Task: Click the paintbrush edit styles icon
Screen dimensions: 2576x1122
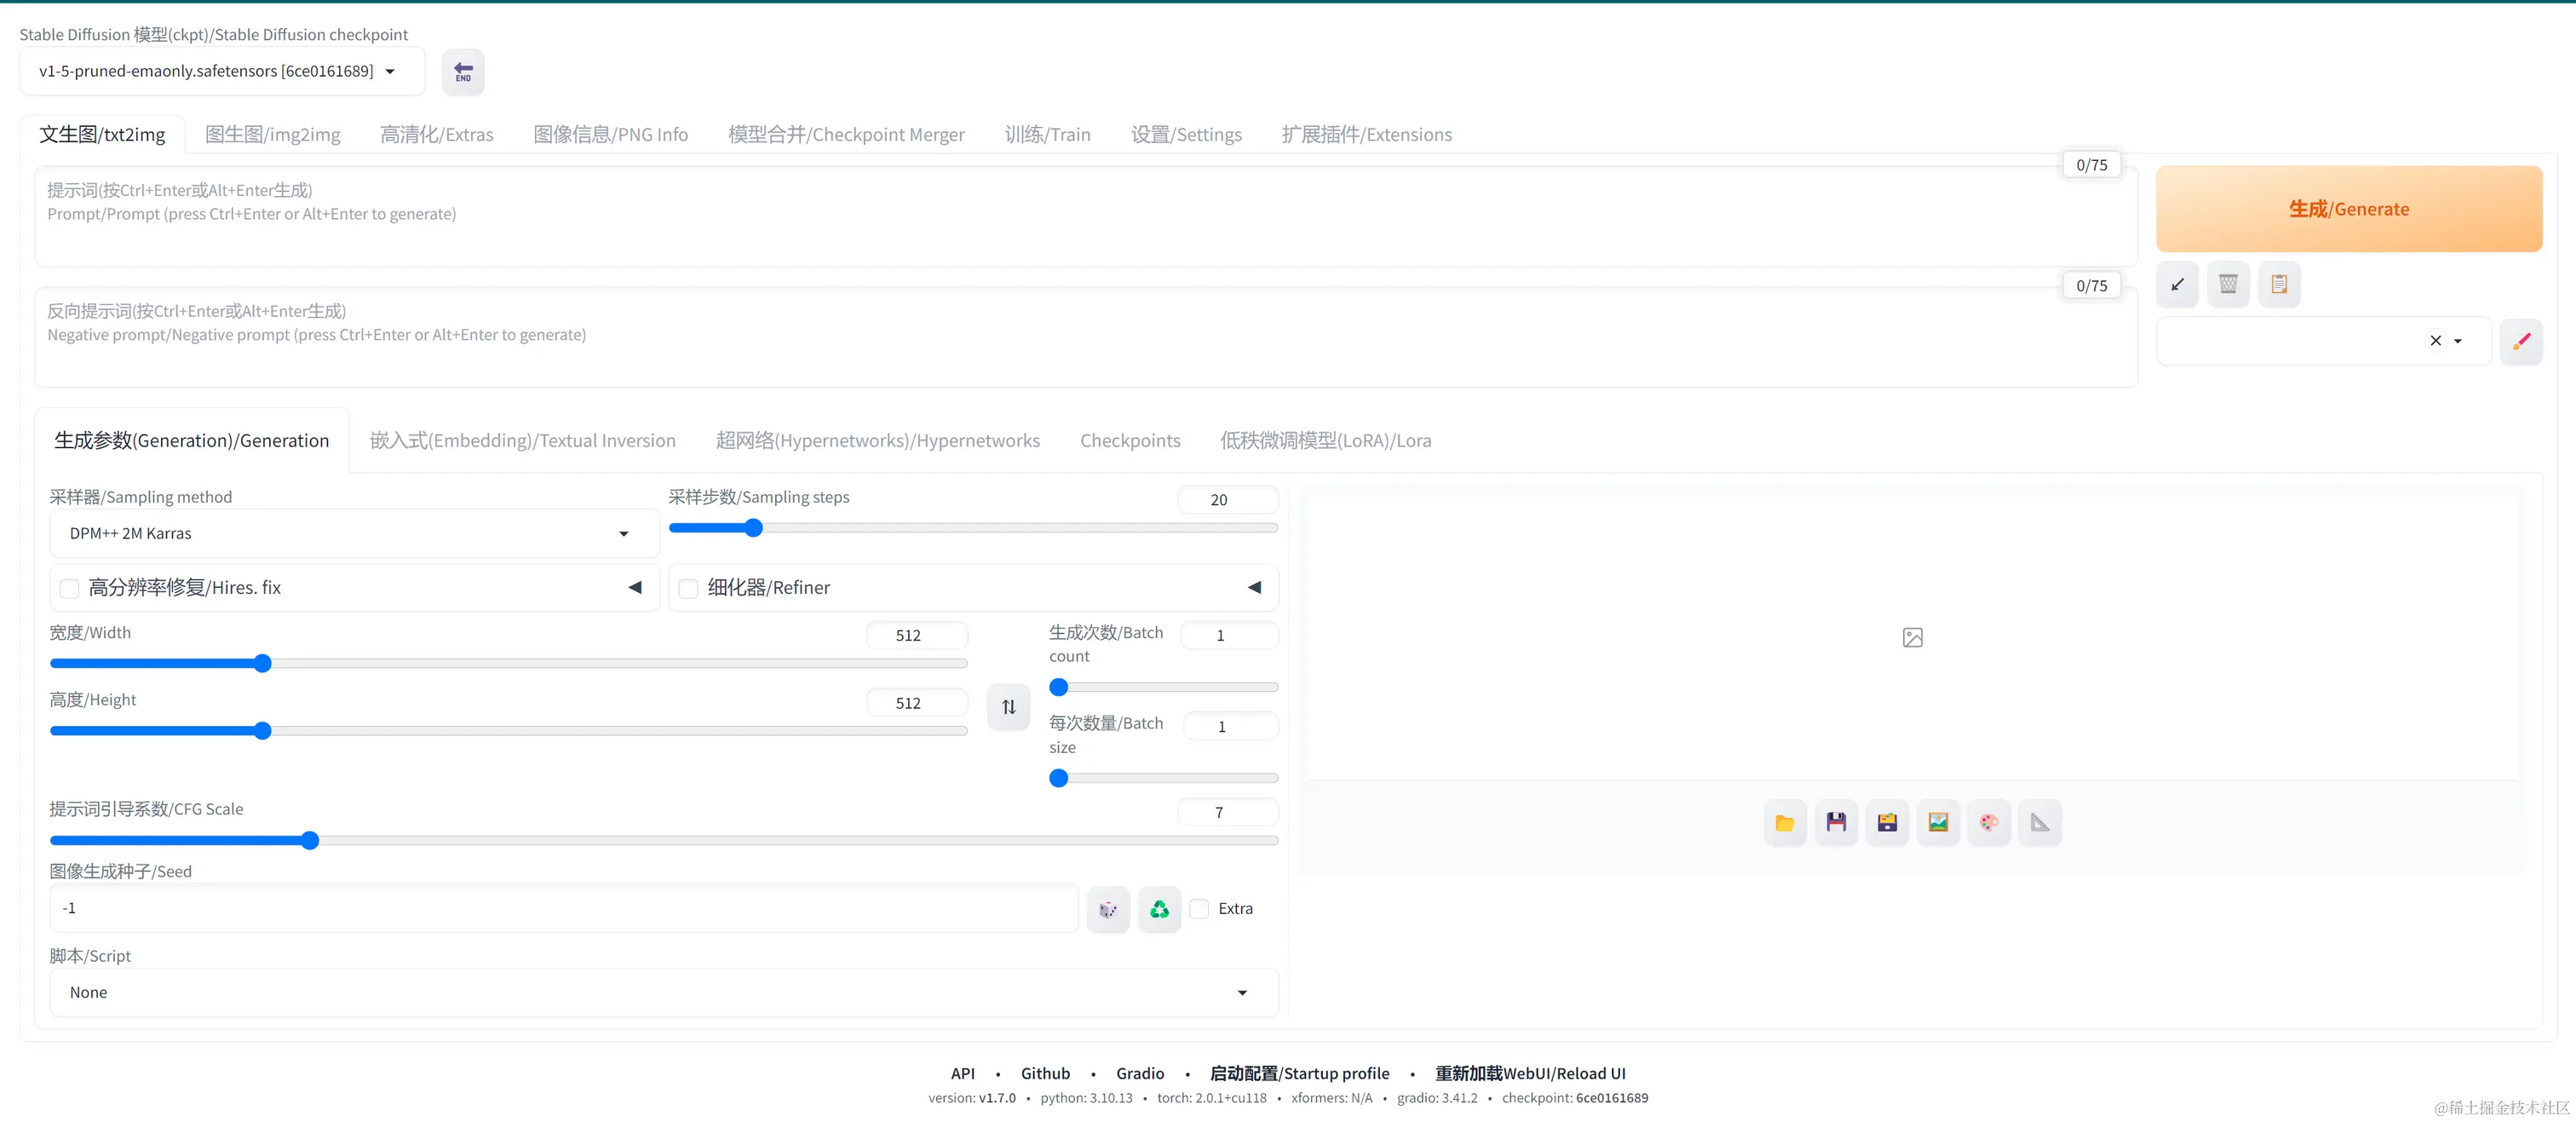Action: pyautogui.click(x=2521, y=341)
